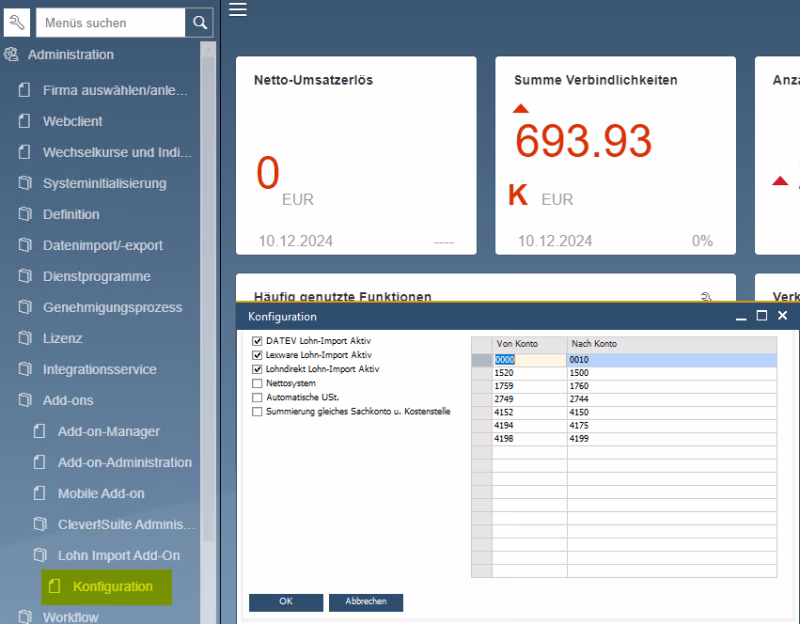Open the hamburger menu icon
The image size is (800, 624).
point(237,10)
